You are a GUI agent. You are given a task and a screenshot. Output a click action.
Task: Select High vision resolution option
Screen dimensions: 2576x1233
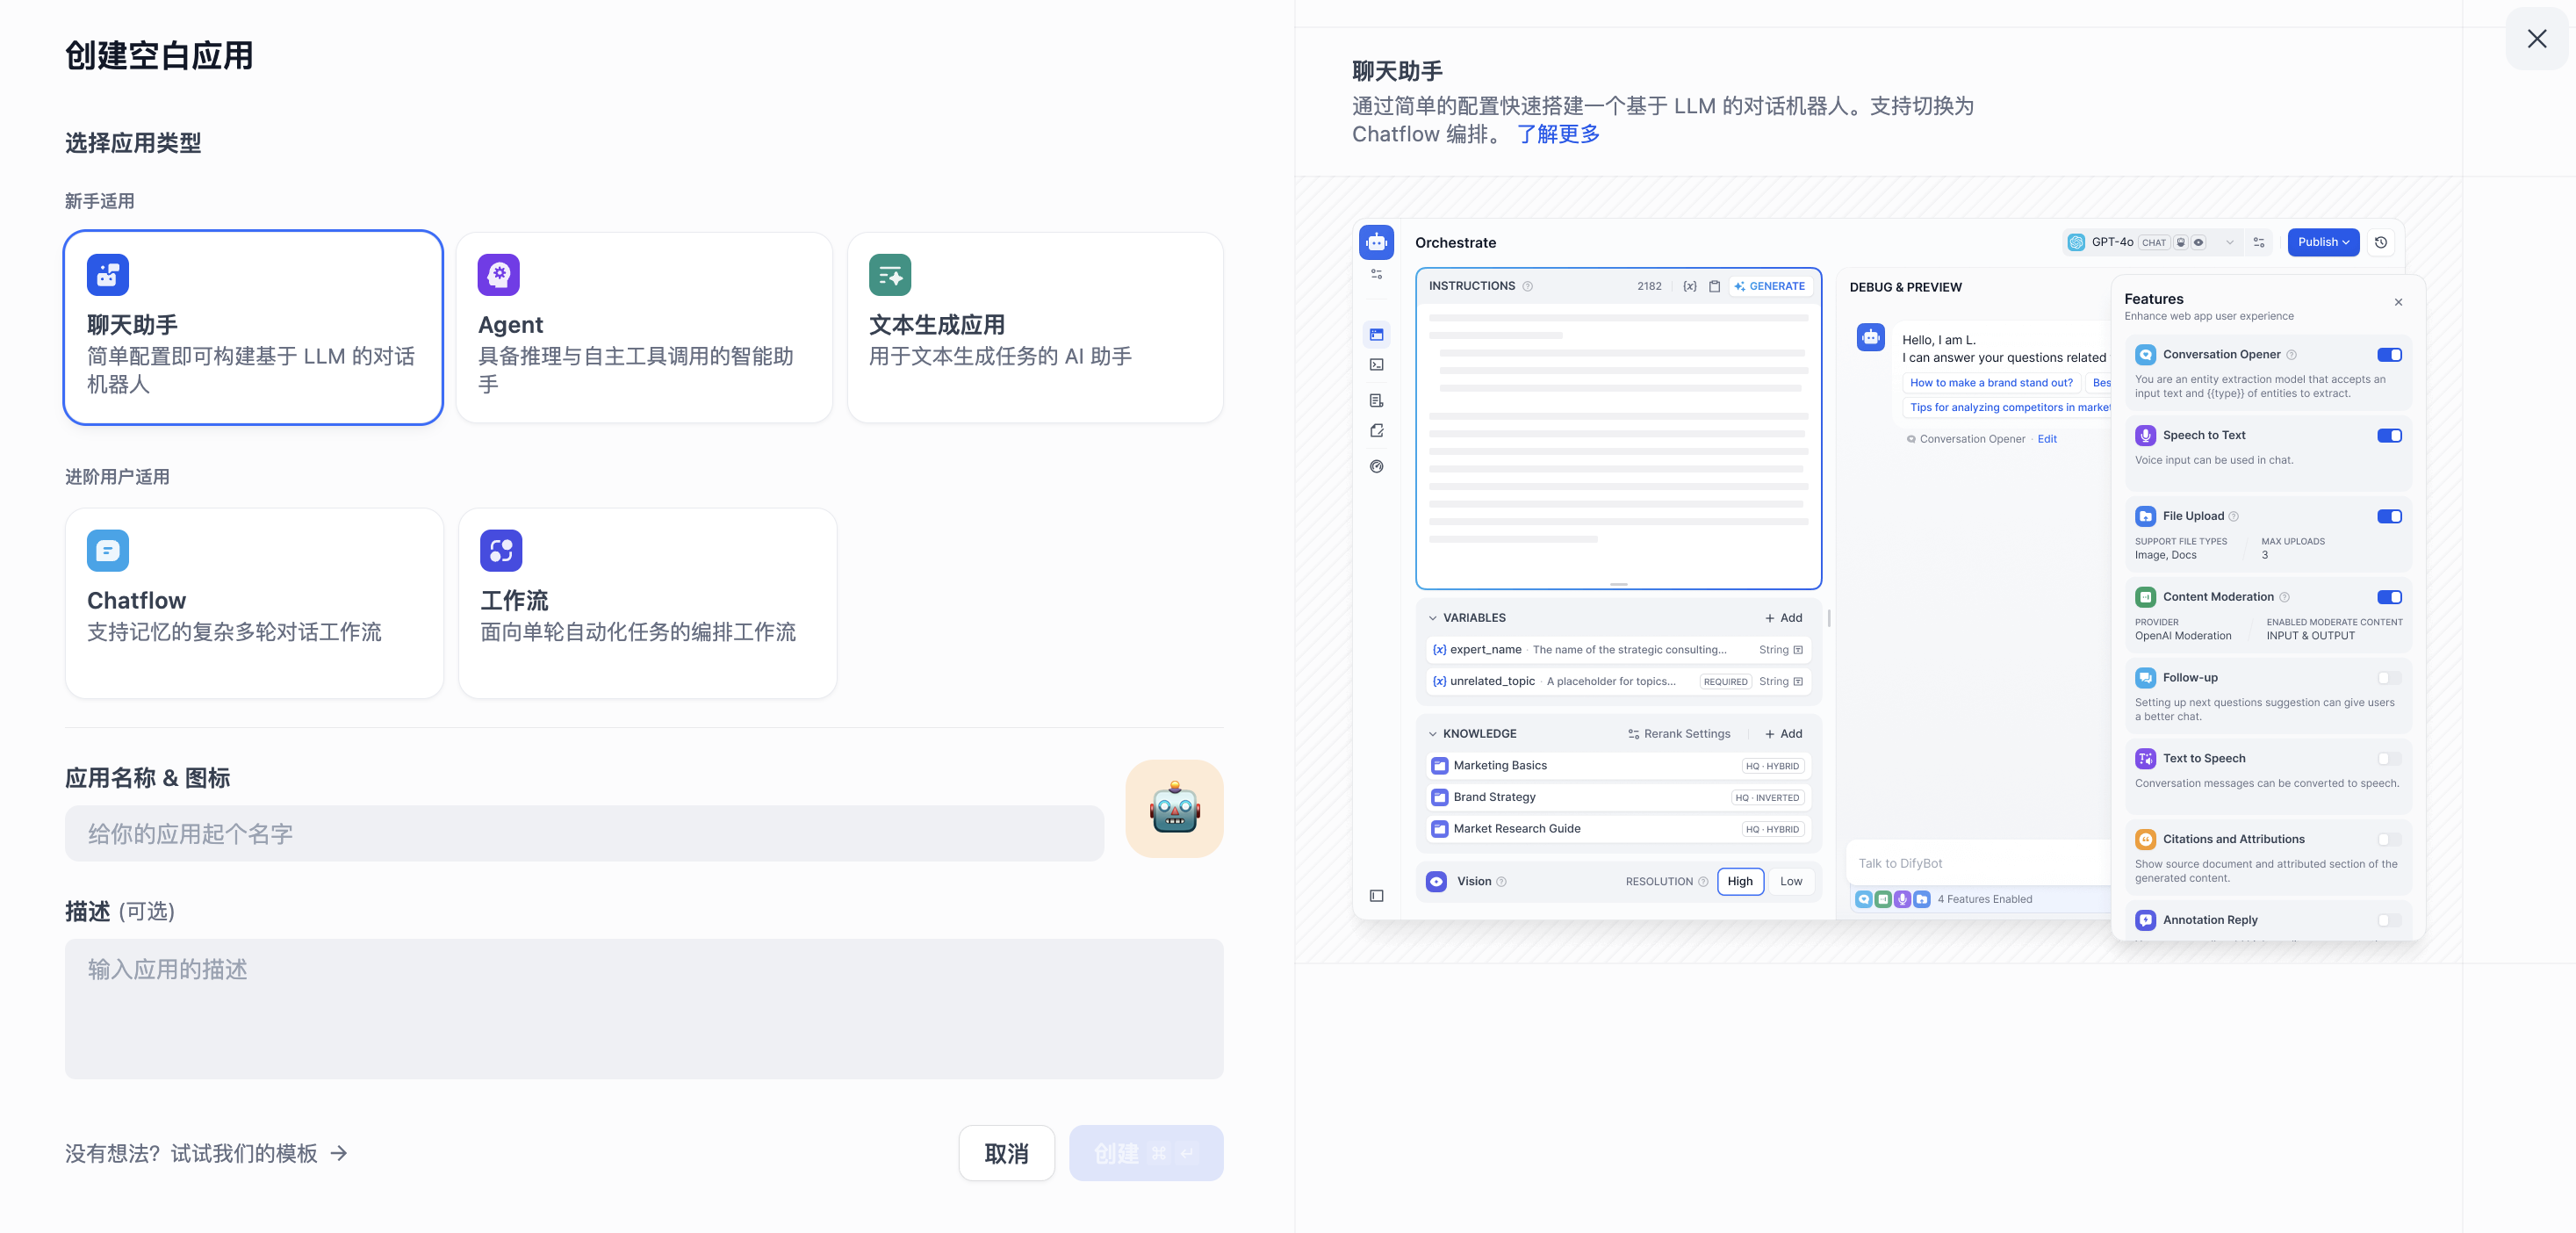[1739, 881]
